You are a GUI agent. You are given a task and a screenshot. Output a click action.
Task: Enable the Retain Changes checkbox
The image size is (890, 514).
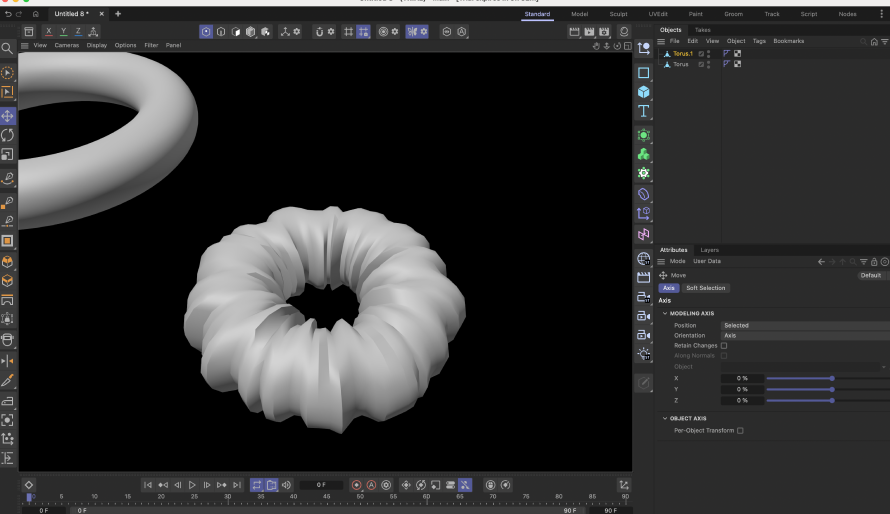tap(724, 345)
